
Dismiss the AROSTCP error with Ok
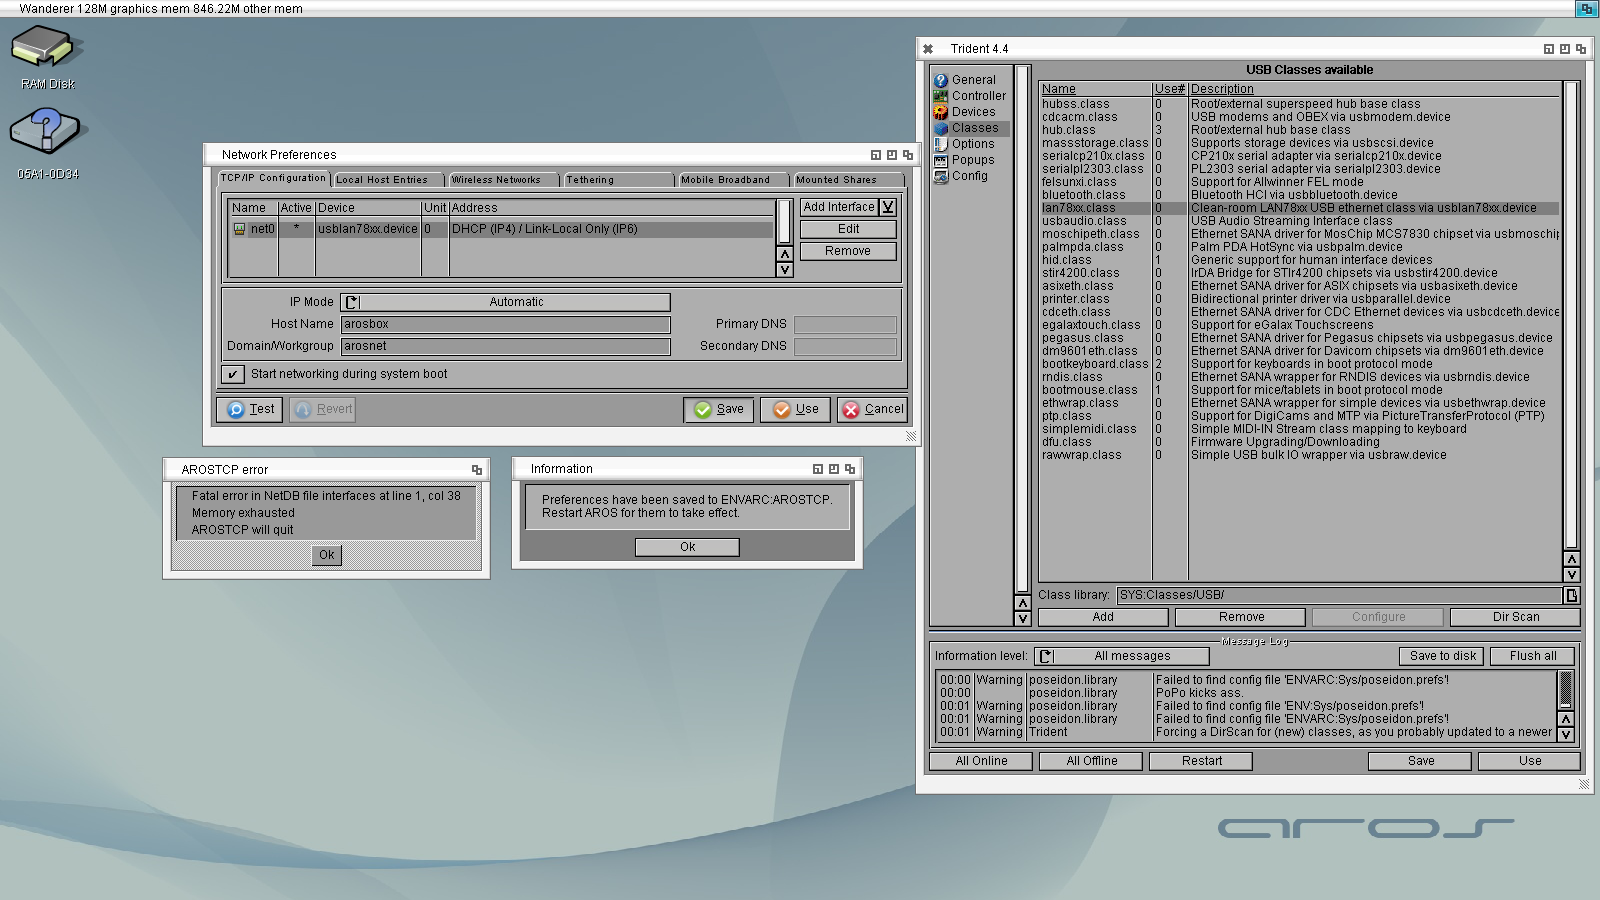point(327,555)
